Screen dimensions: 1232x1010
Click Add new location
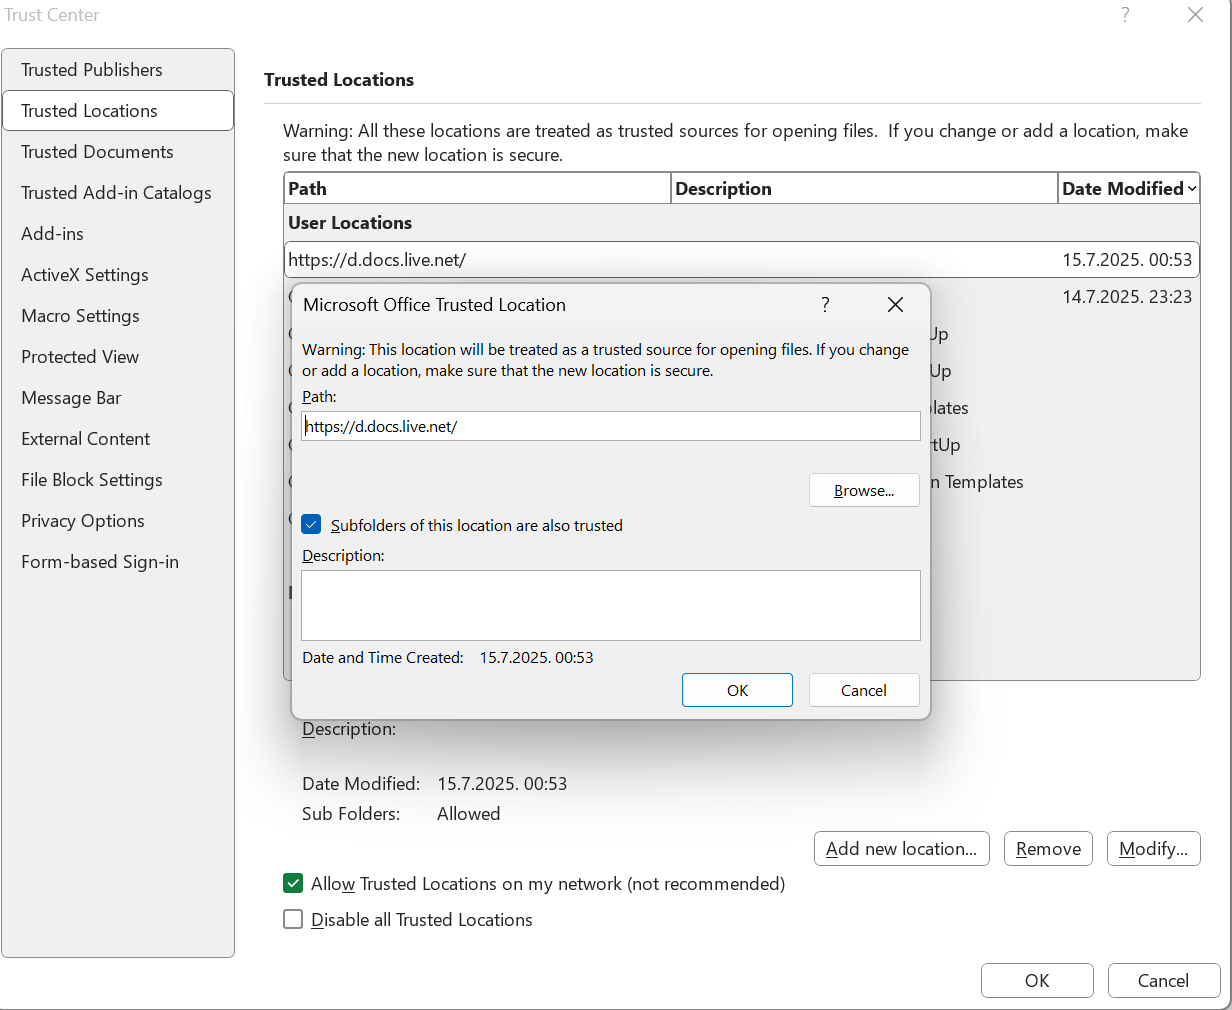(x=901, y=848)
